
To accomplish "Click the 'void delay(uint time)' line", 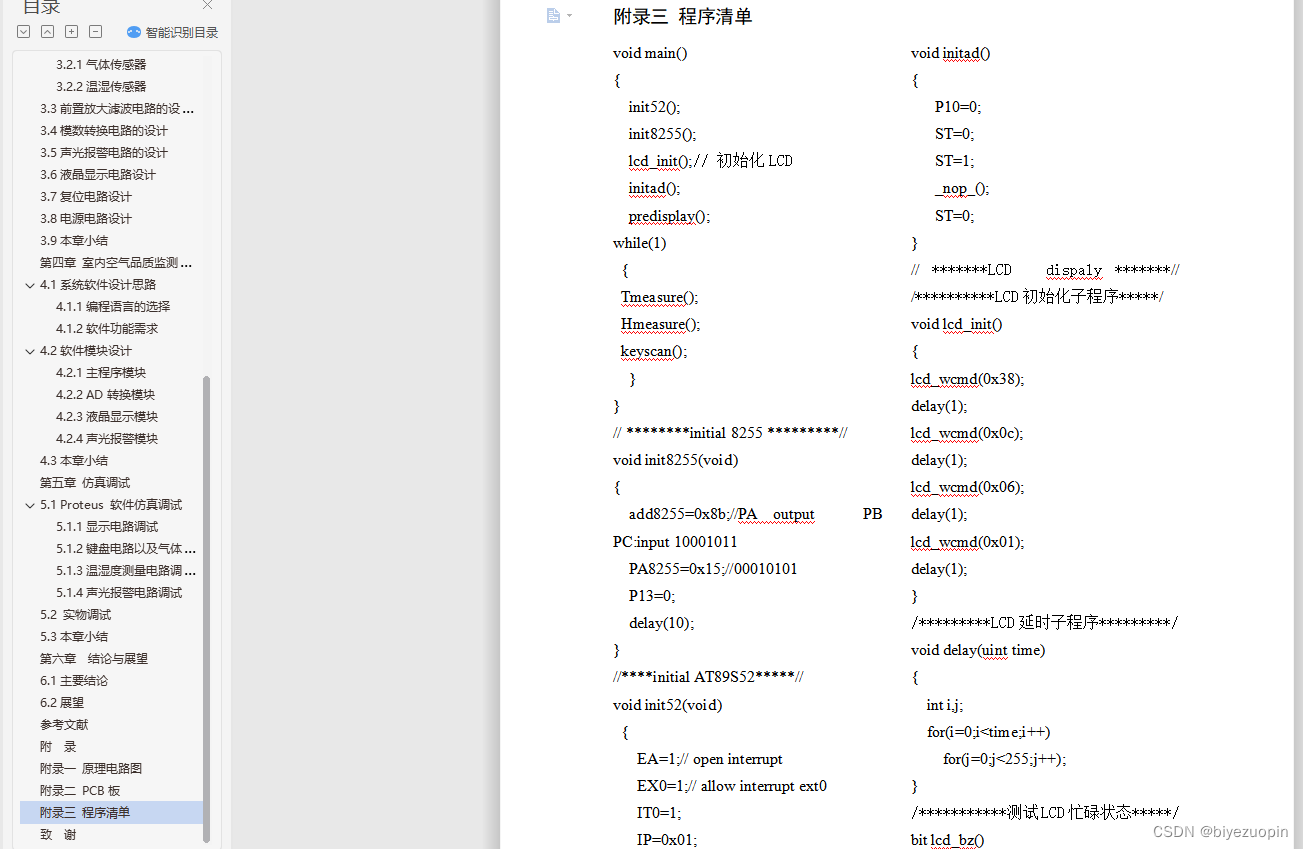I will coord(978,650).
